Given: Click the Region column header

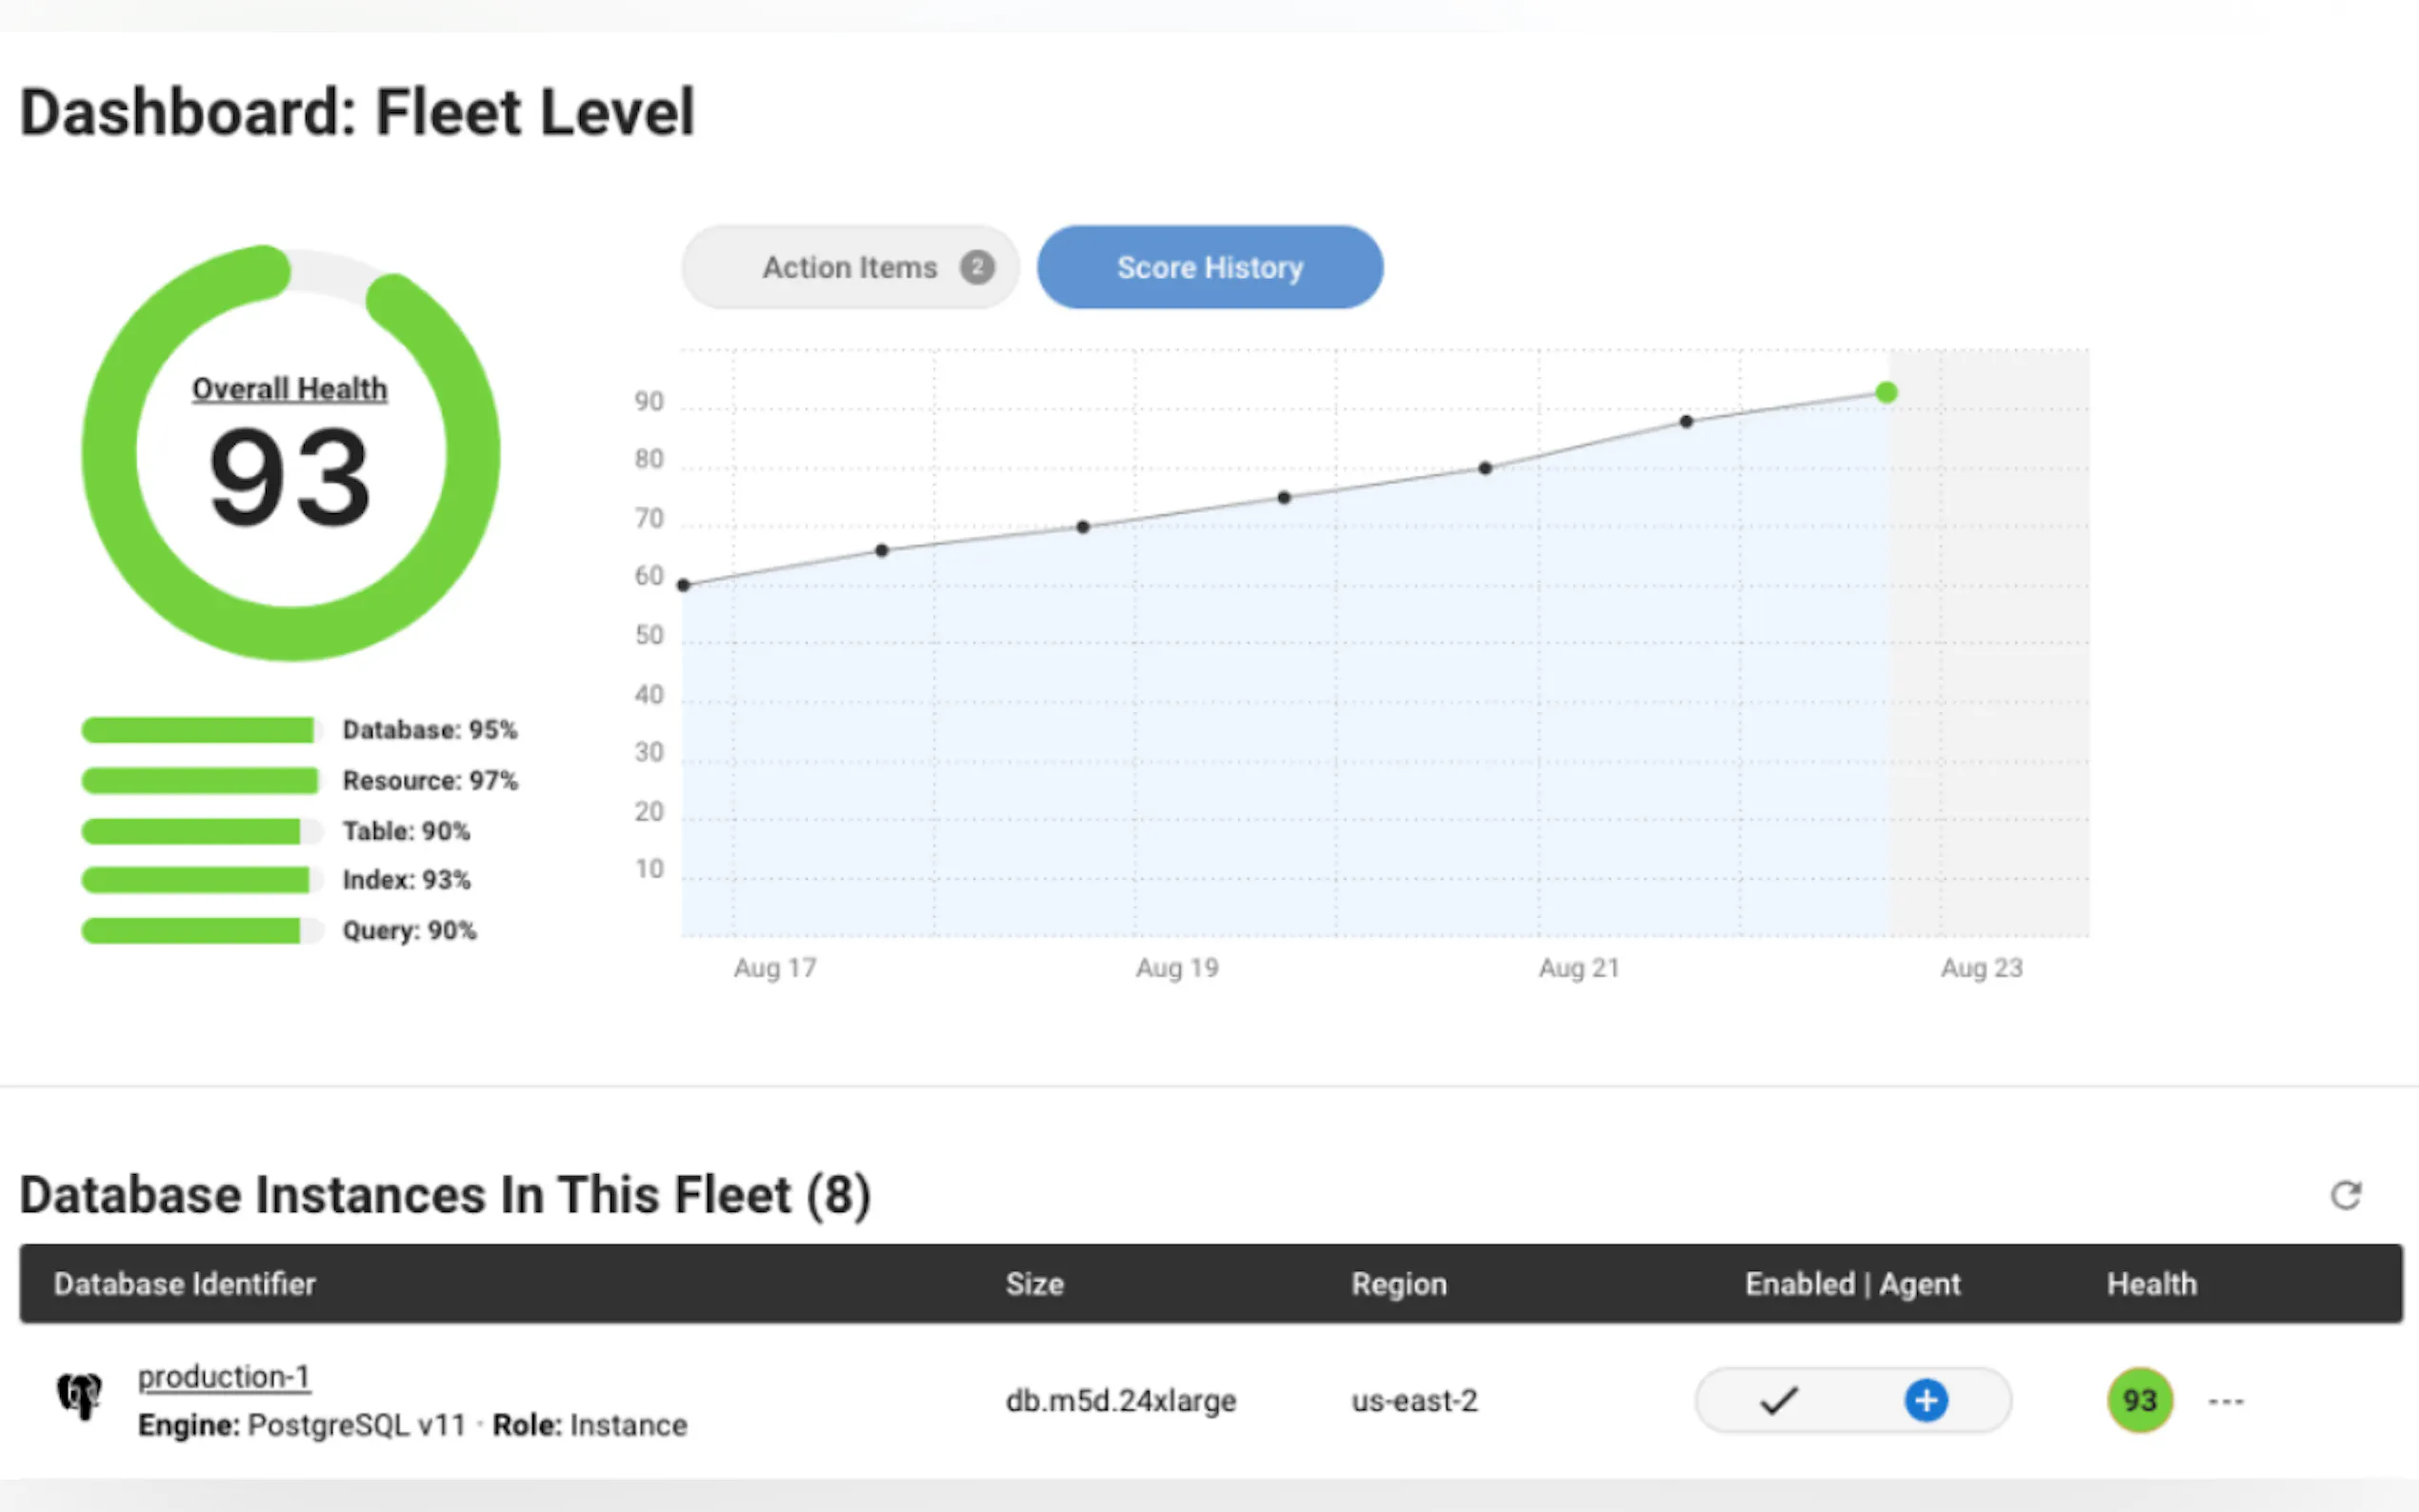Looking at the screenshot, I should pyautogui.click(x=1398, y=1284).
